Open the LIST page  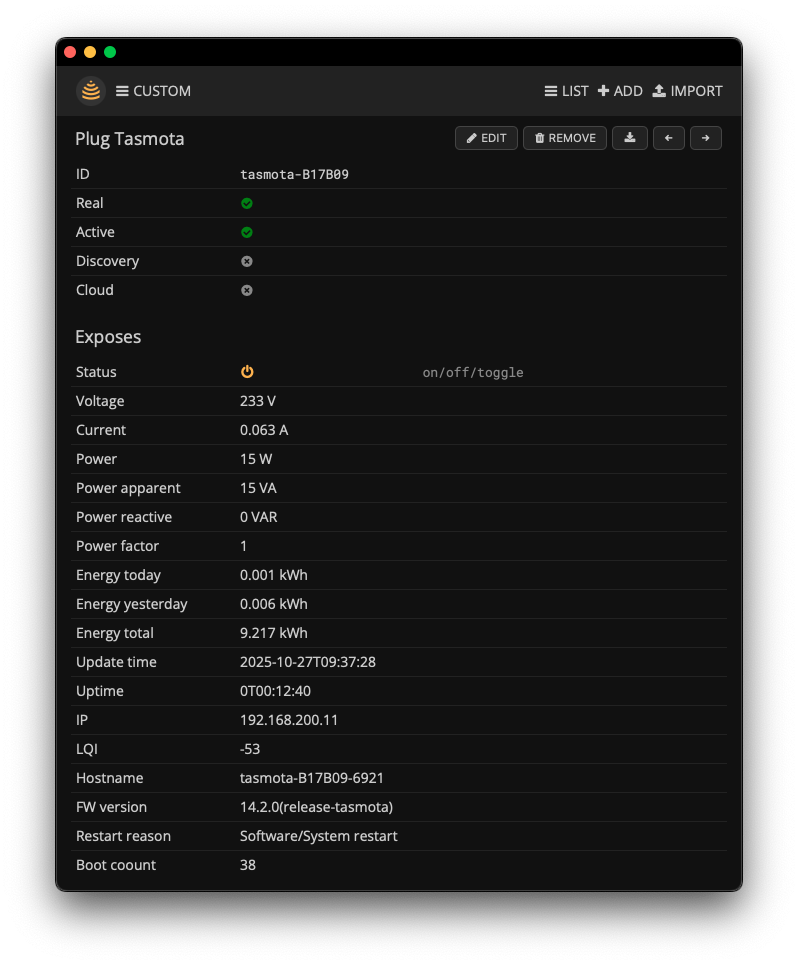click(x=566, y=91)
